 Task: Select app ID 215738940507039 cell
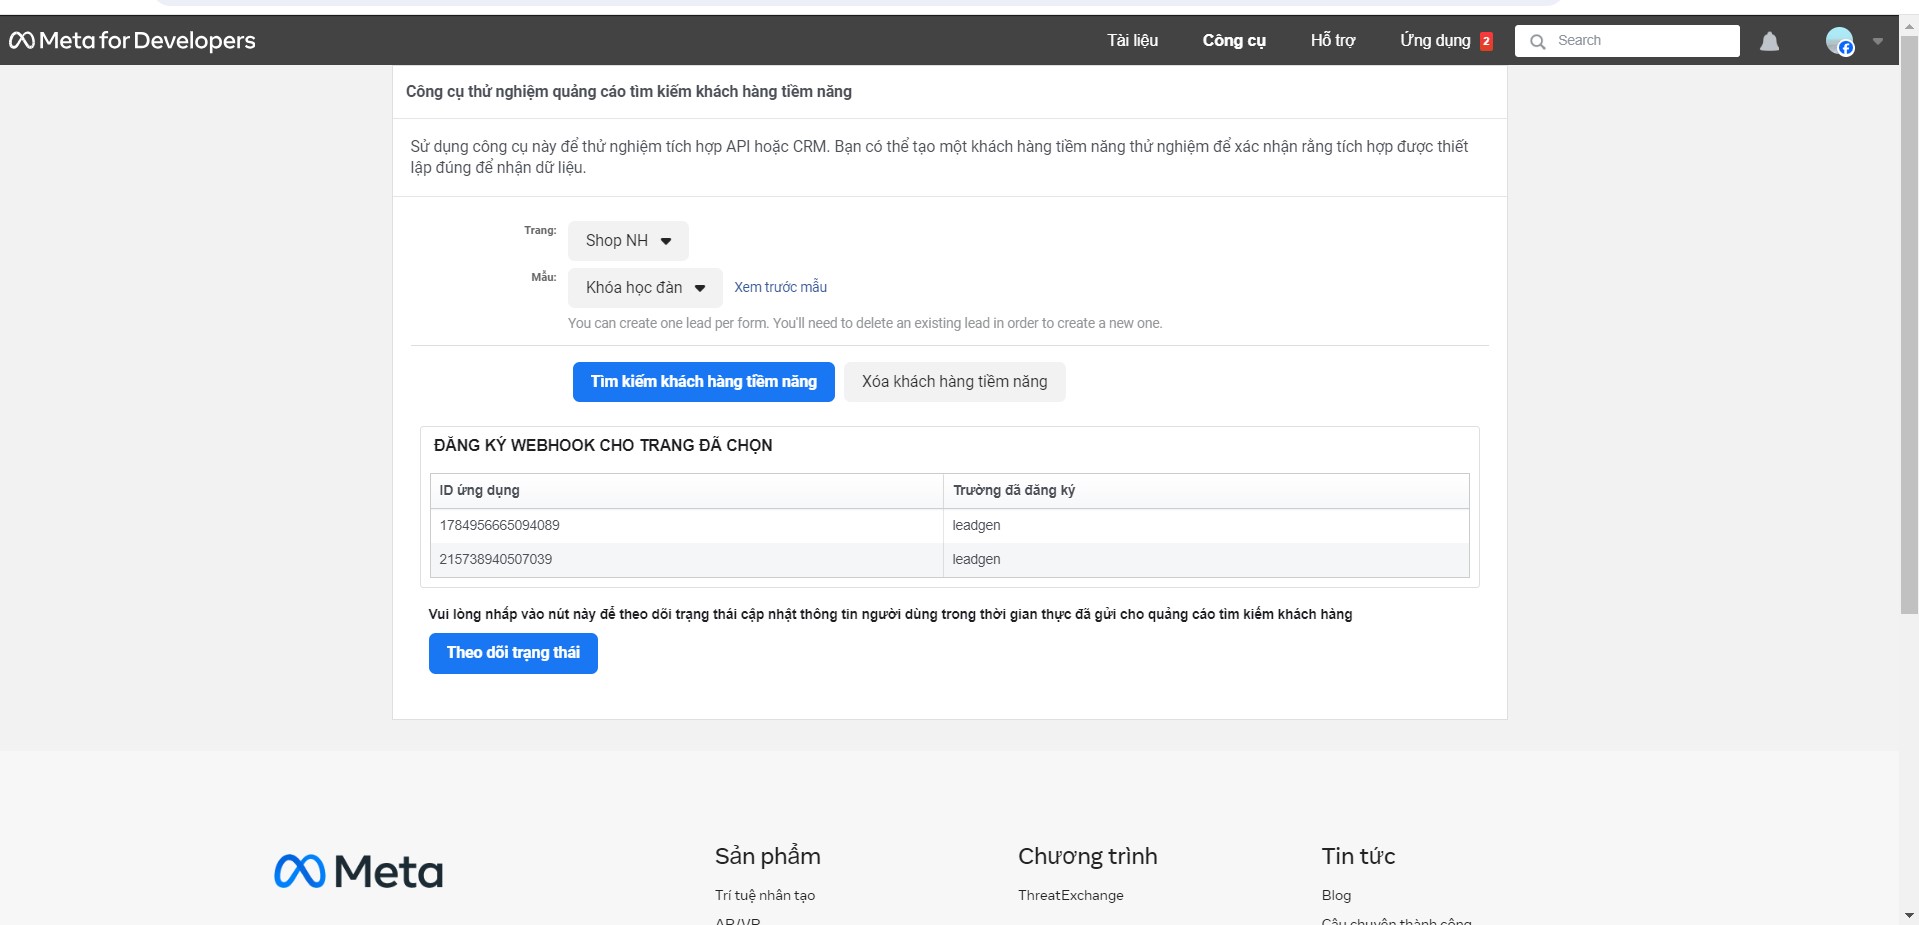pyautogui.click(x=686, y=559)
